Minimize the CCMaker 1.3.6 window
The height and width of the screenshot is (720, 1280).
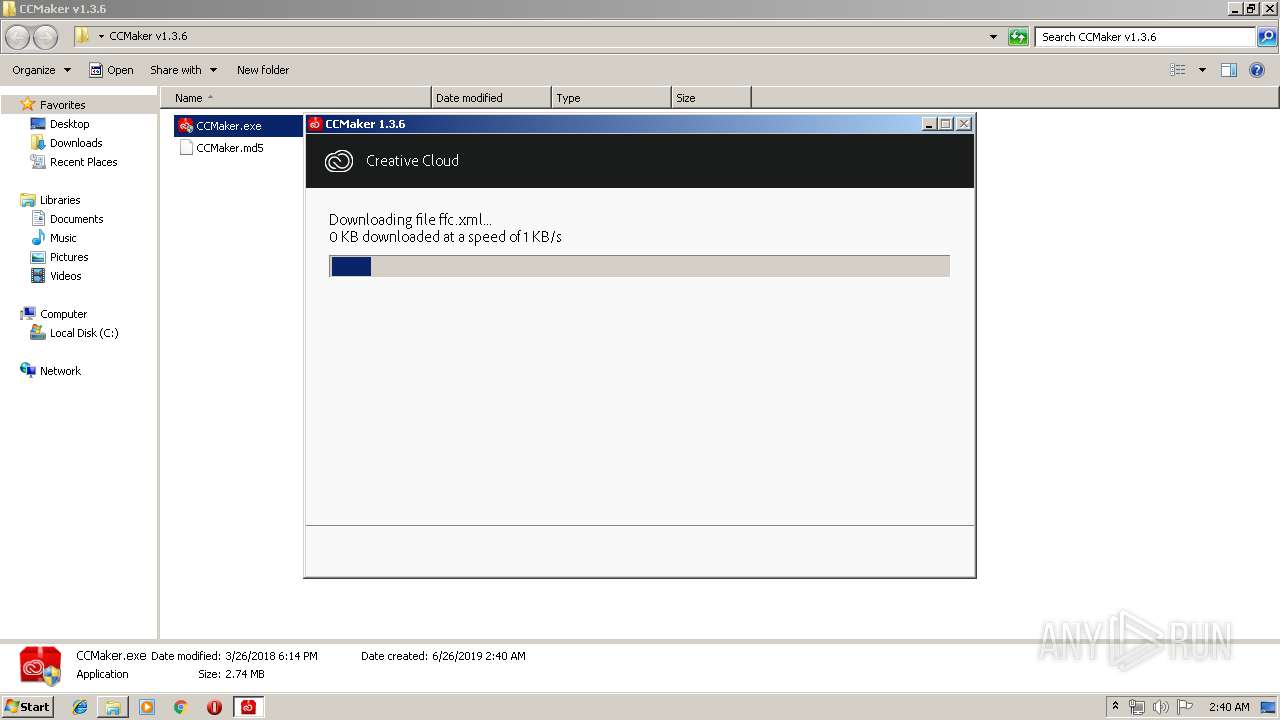(929, 124)
